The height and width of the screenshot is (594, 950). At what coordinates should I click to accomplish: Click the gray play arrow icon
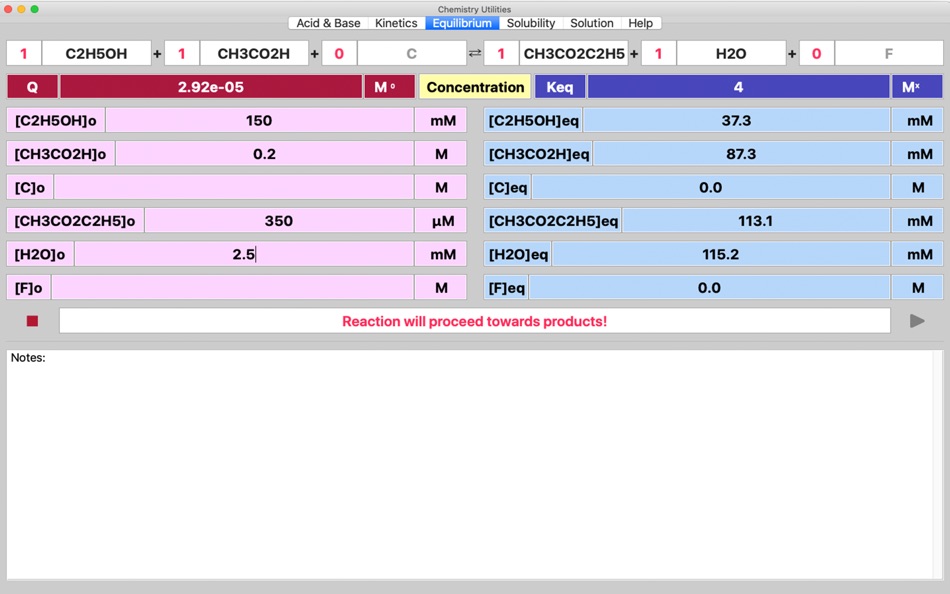[917, 321]
